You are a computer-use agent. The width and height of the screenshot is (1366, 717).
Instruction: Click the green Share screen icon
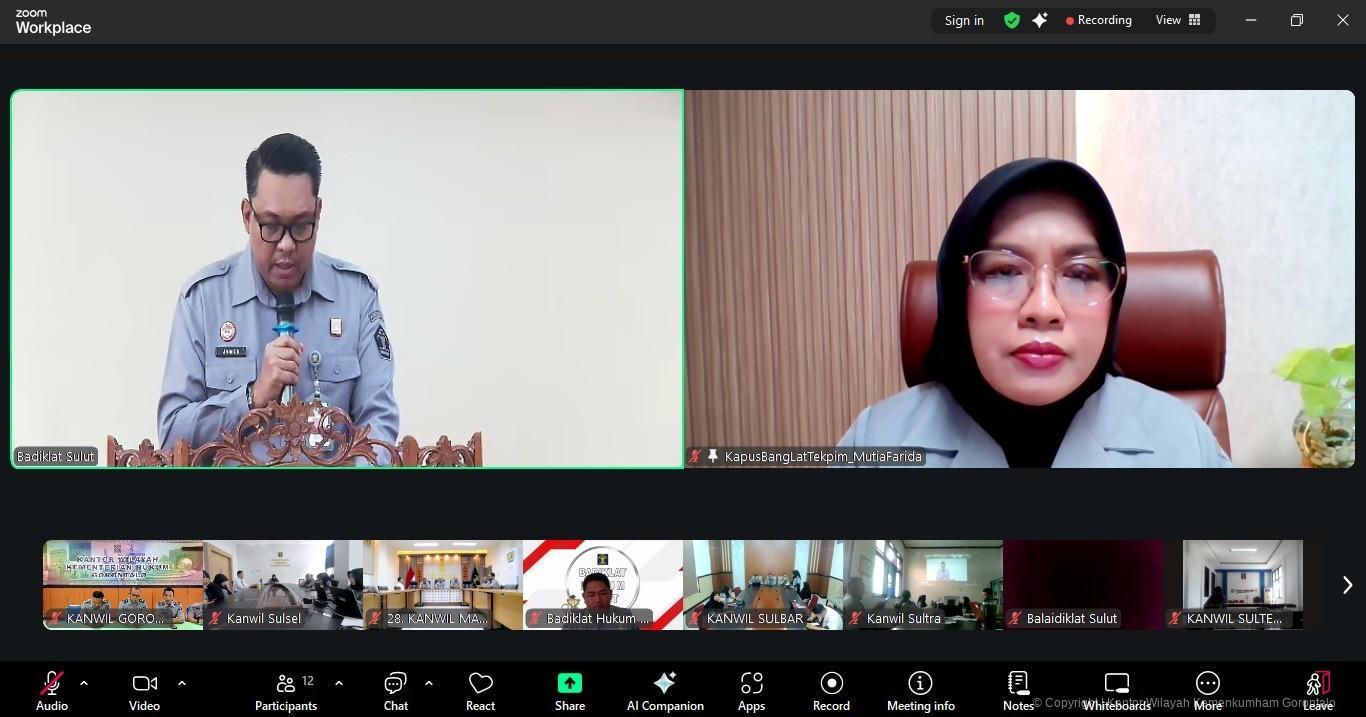click(x=570, y=683)
